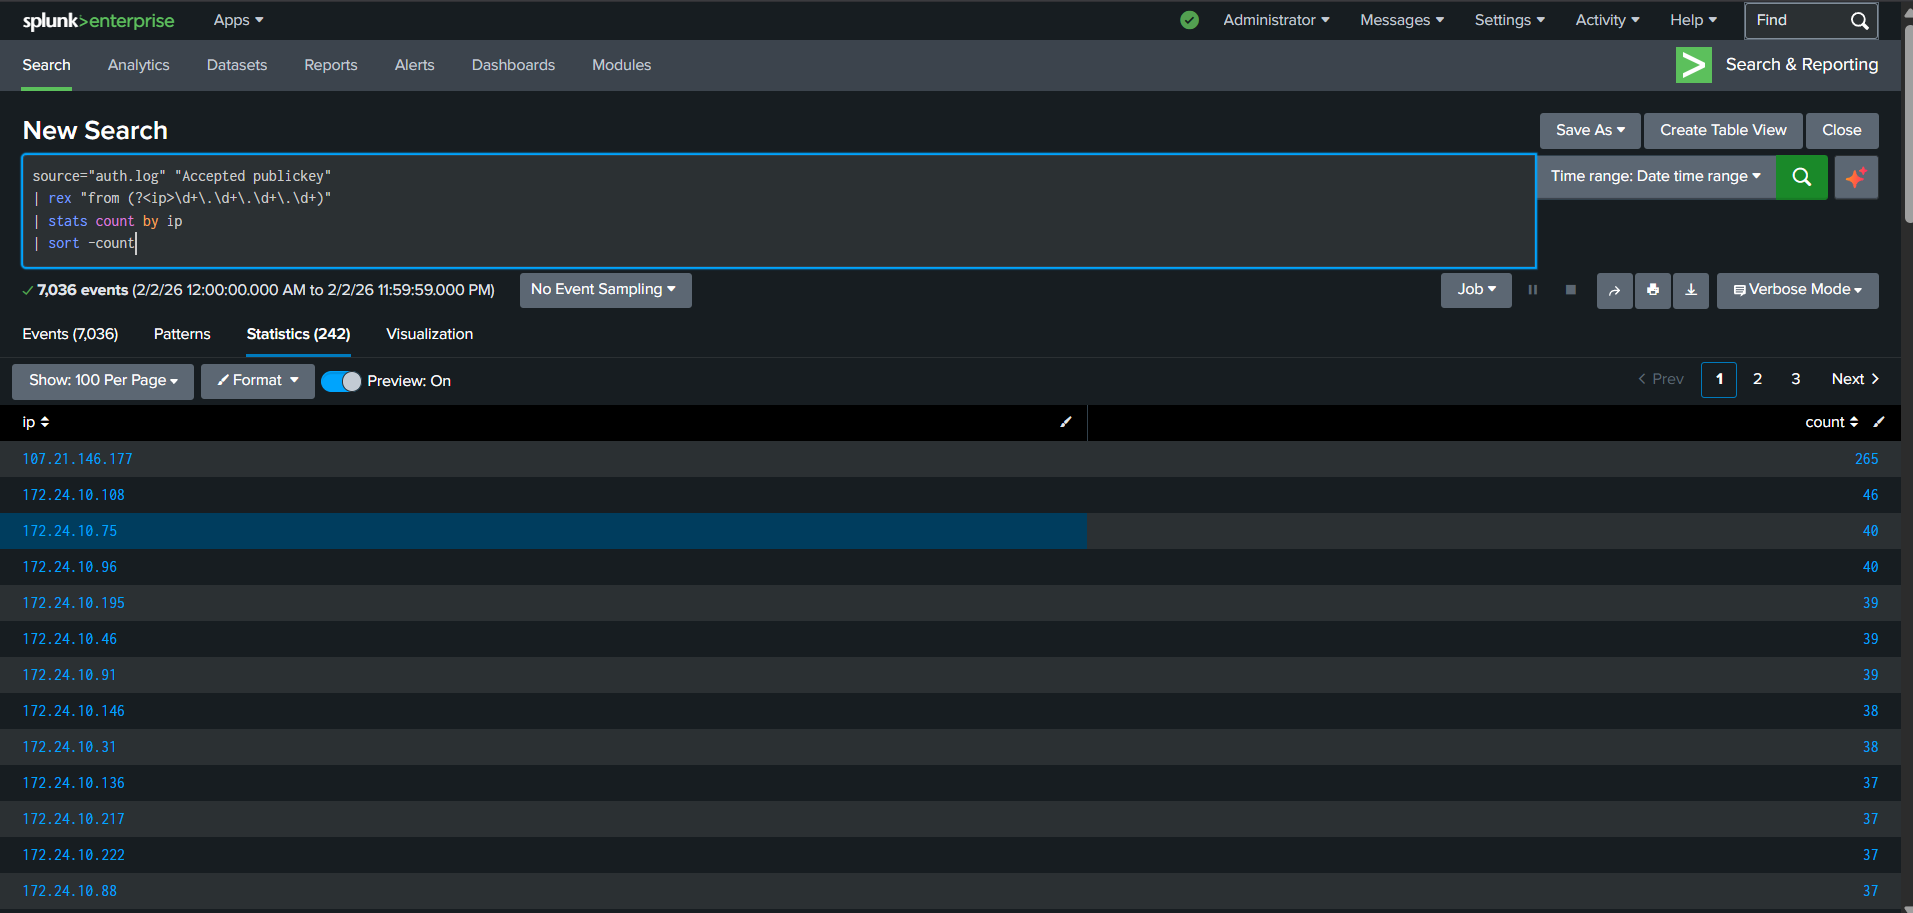Image resolution: width=1913 pixels, height=913 pixels.
Task: Click IP 107.21.146.177
Action: click(x=77, y=459)
